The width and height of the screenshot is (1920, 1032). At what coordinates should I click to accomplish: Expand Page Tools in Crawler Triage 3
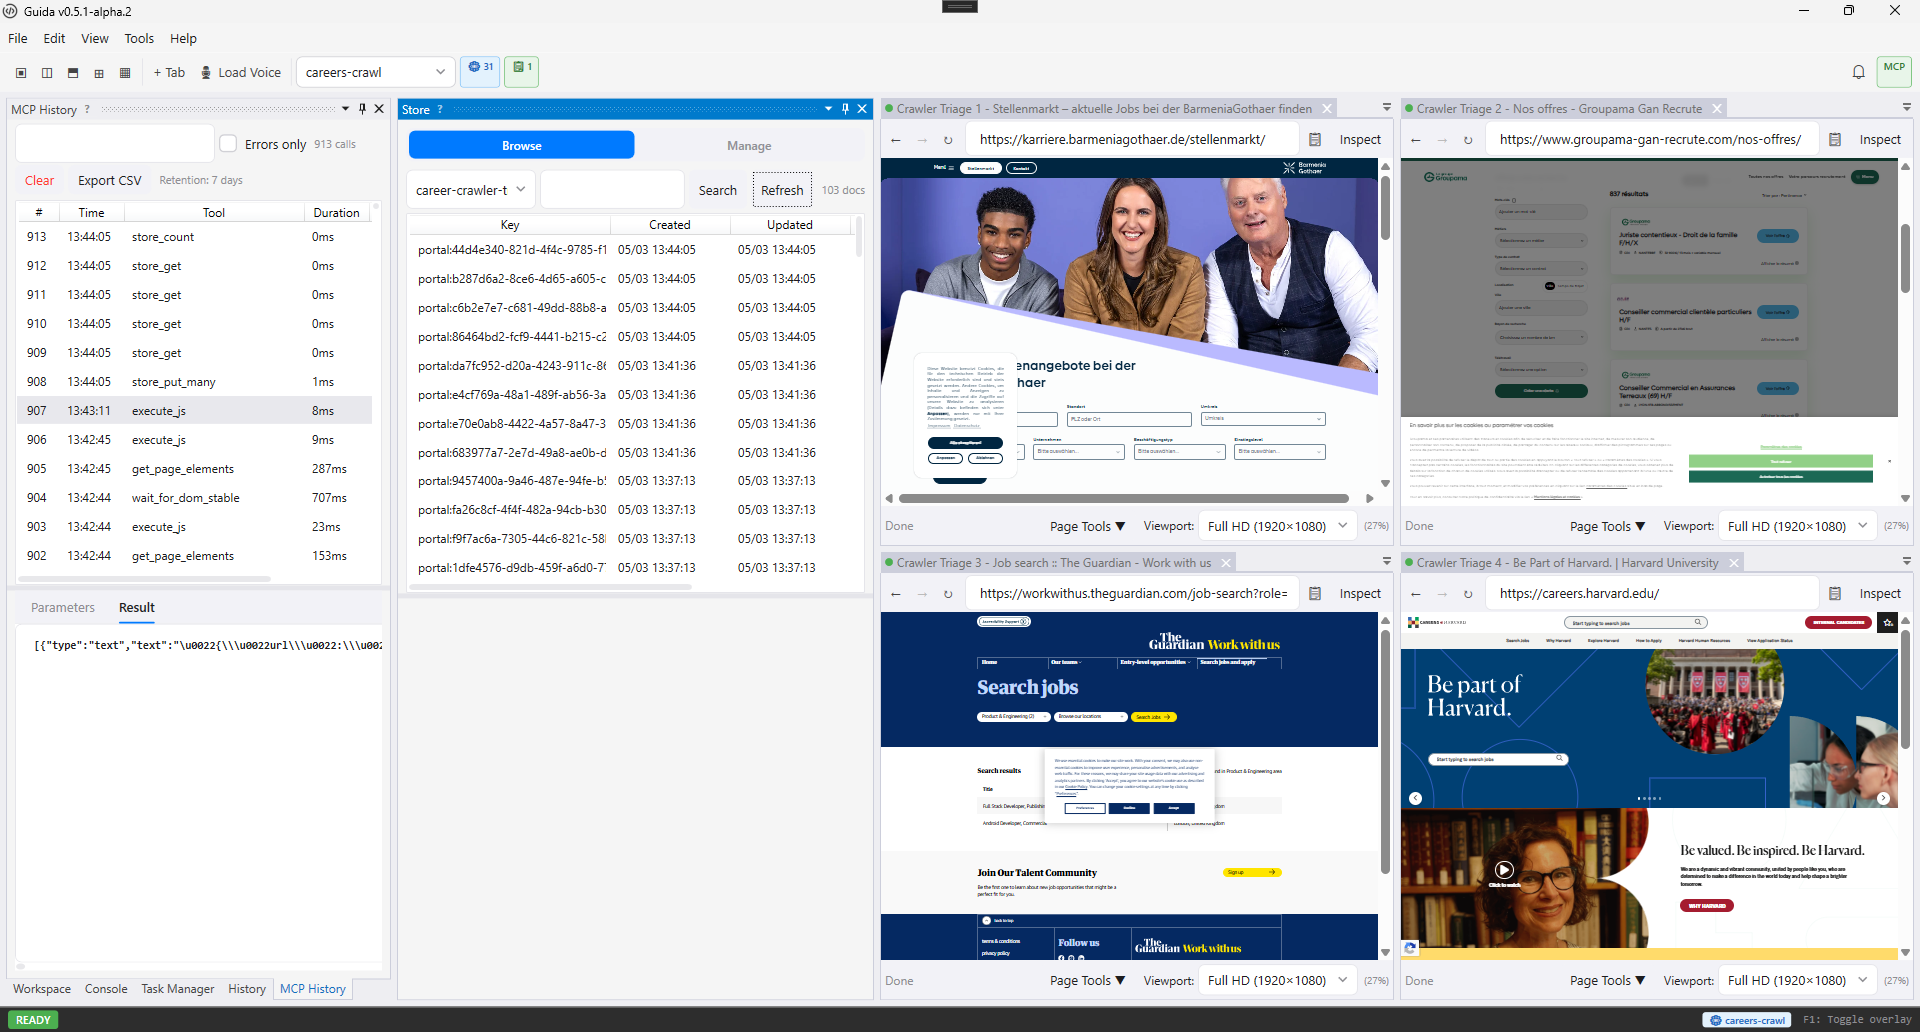click(x=1087, y=981)
